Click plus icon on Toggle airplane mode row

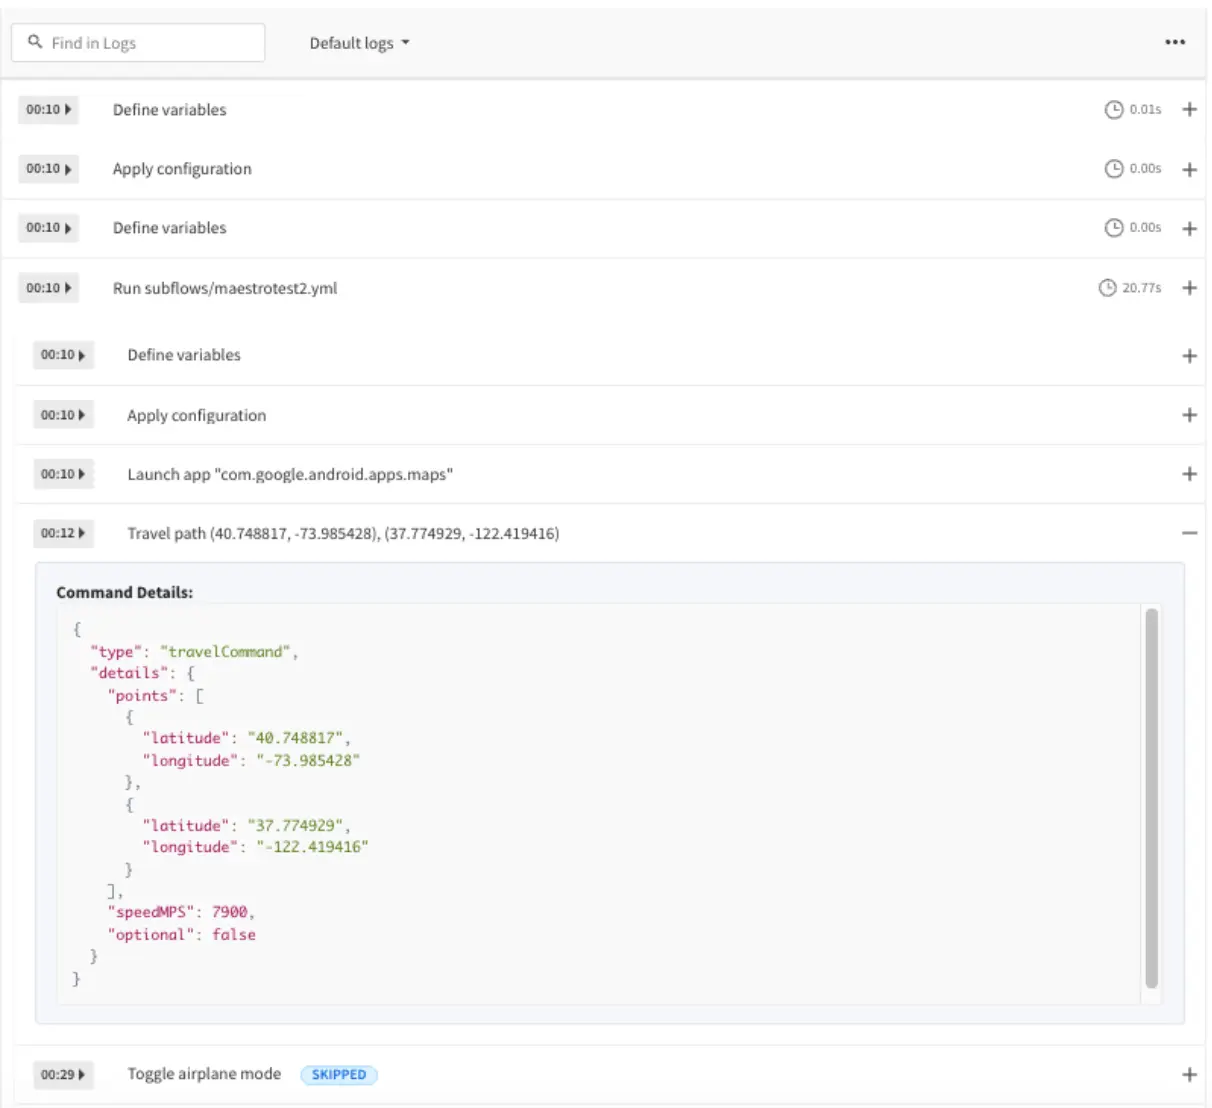[x=1189, y=1074]
